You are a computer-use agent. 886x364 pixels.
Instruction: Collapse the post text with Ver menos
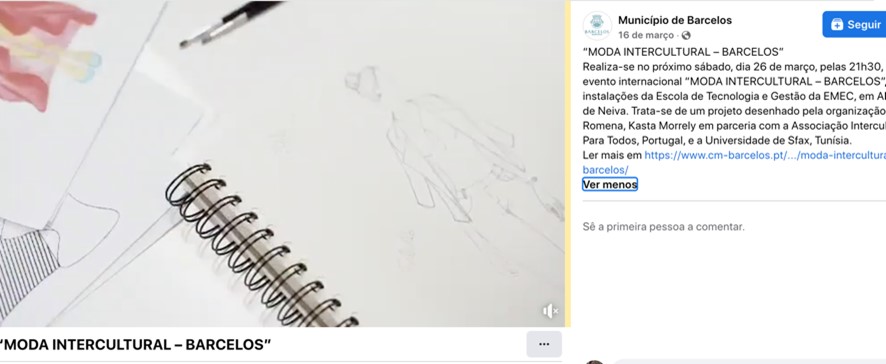point(610,184)
